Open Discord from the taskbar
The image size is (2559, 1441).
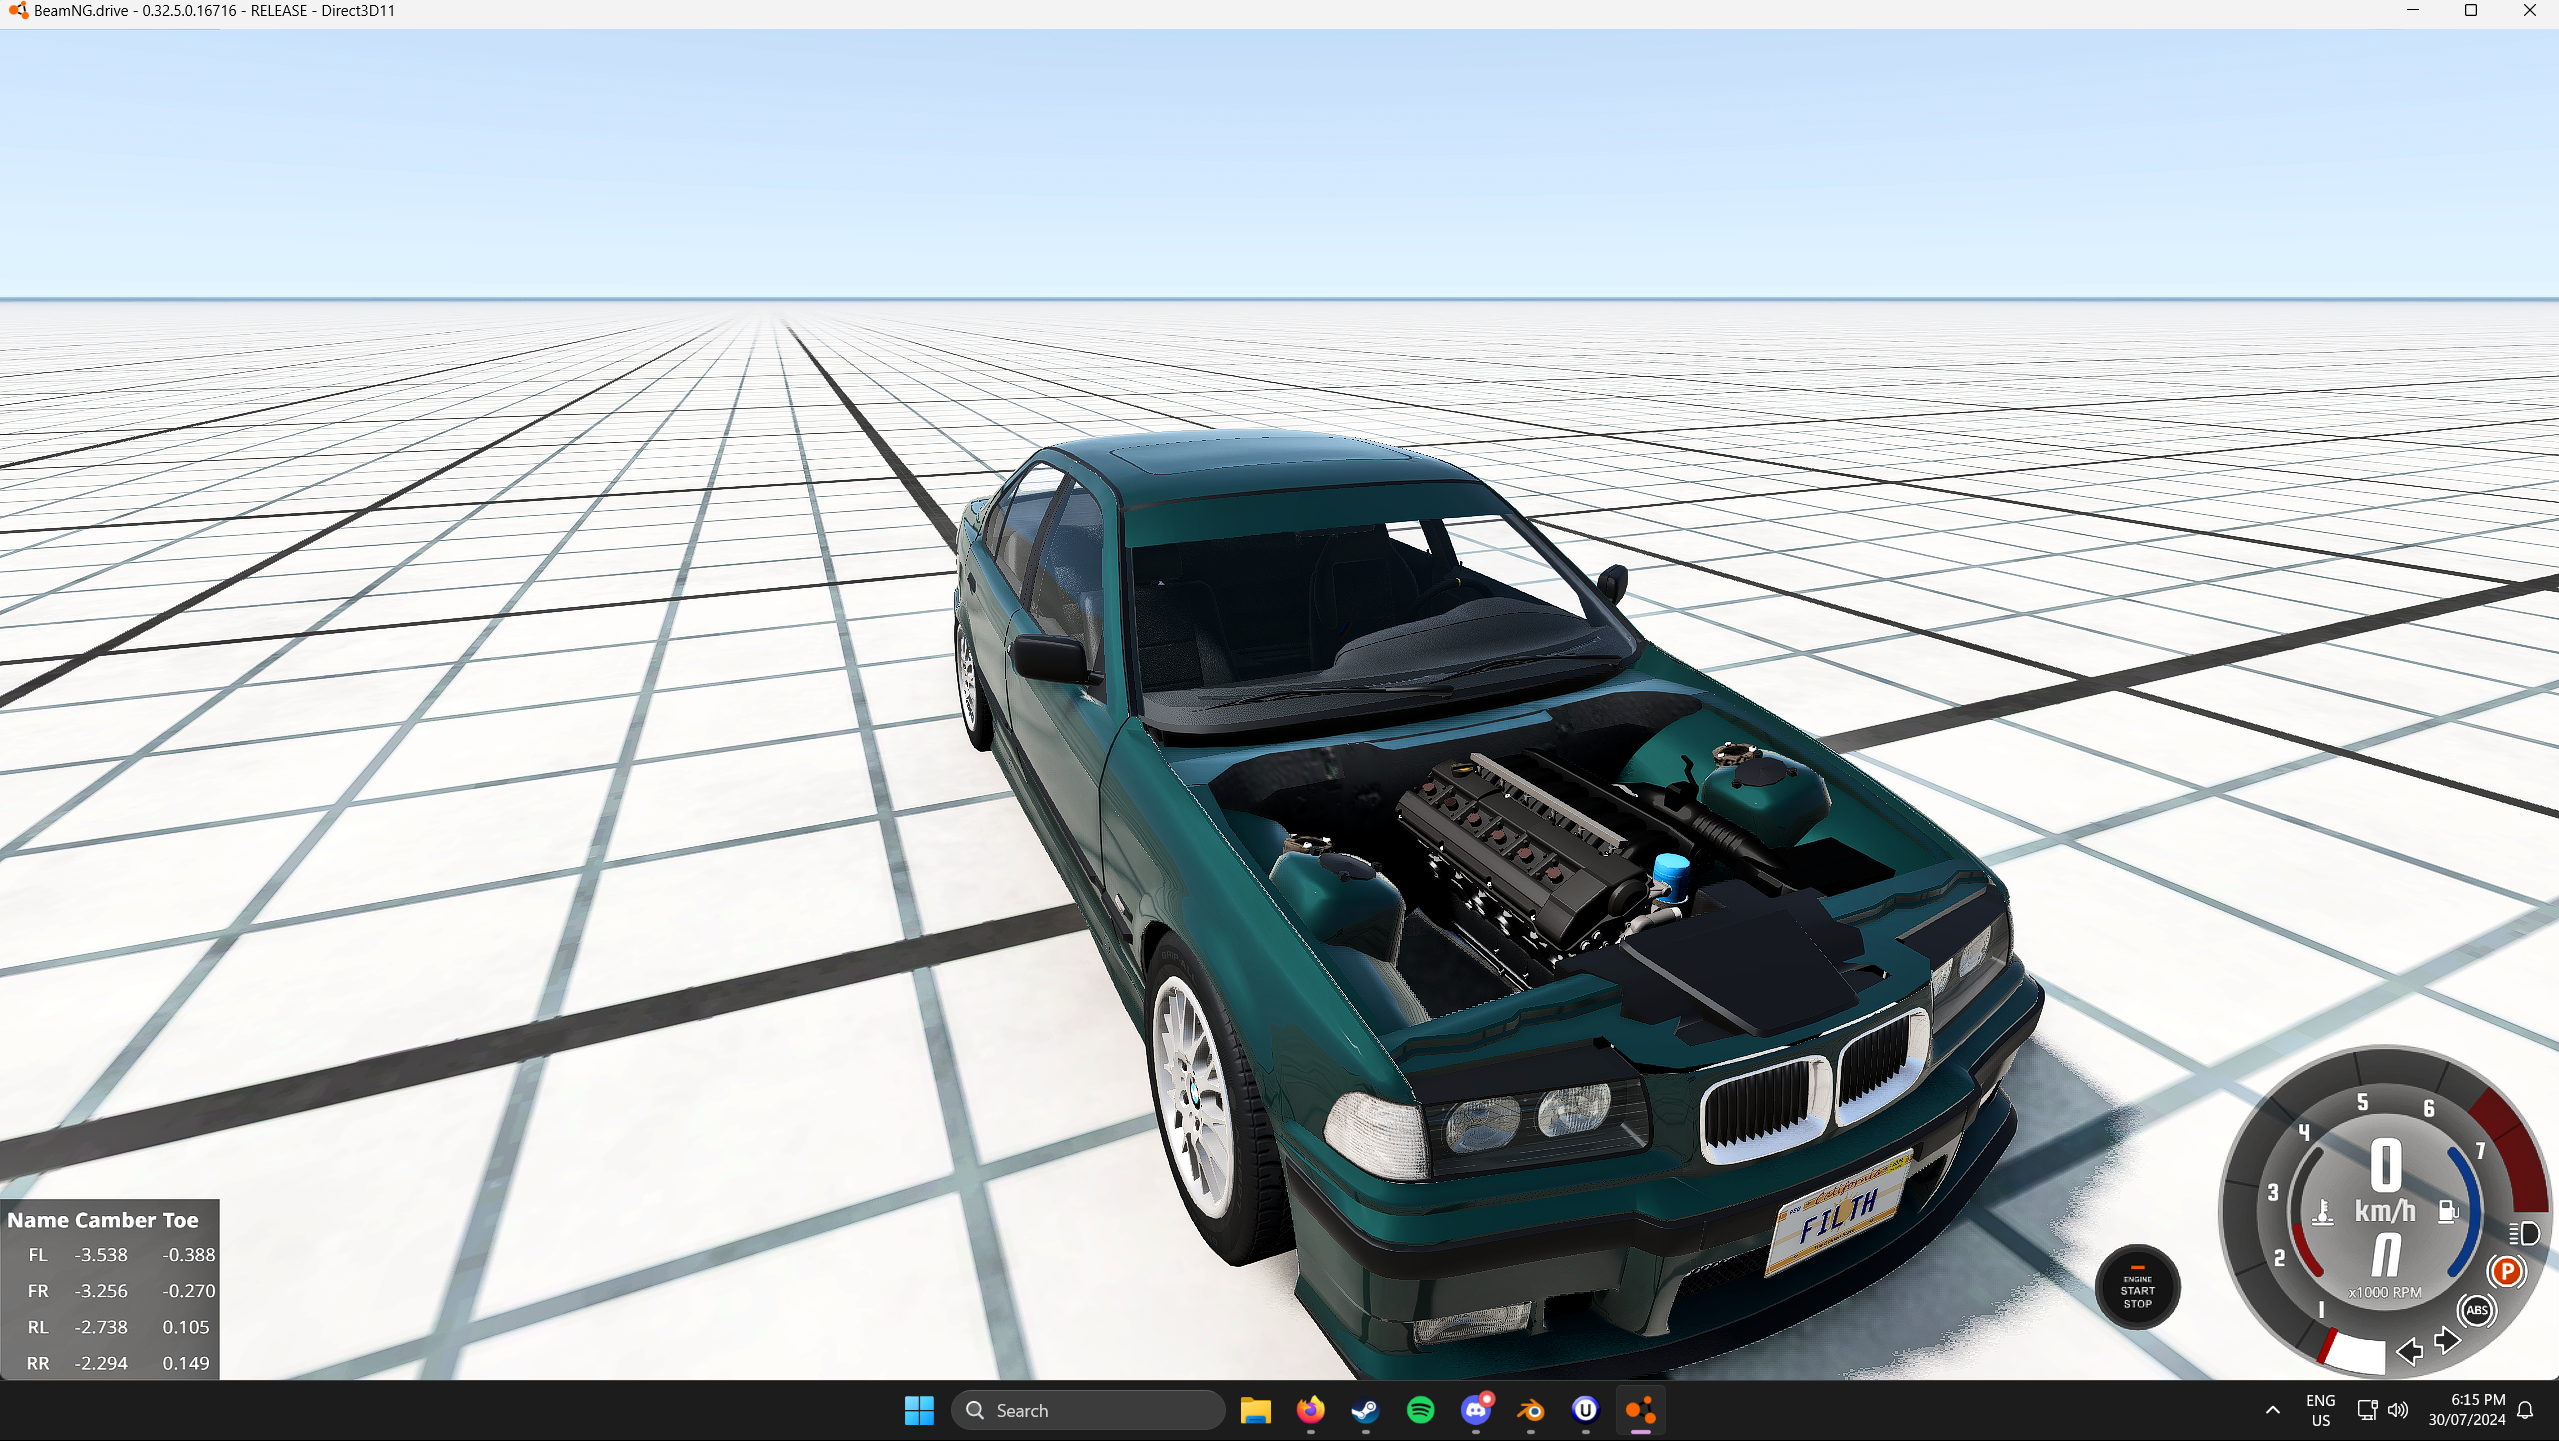tap(1476, 1410)
